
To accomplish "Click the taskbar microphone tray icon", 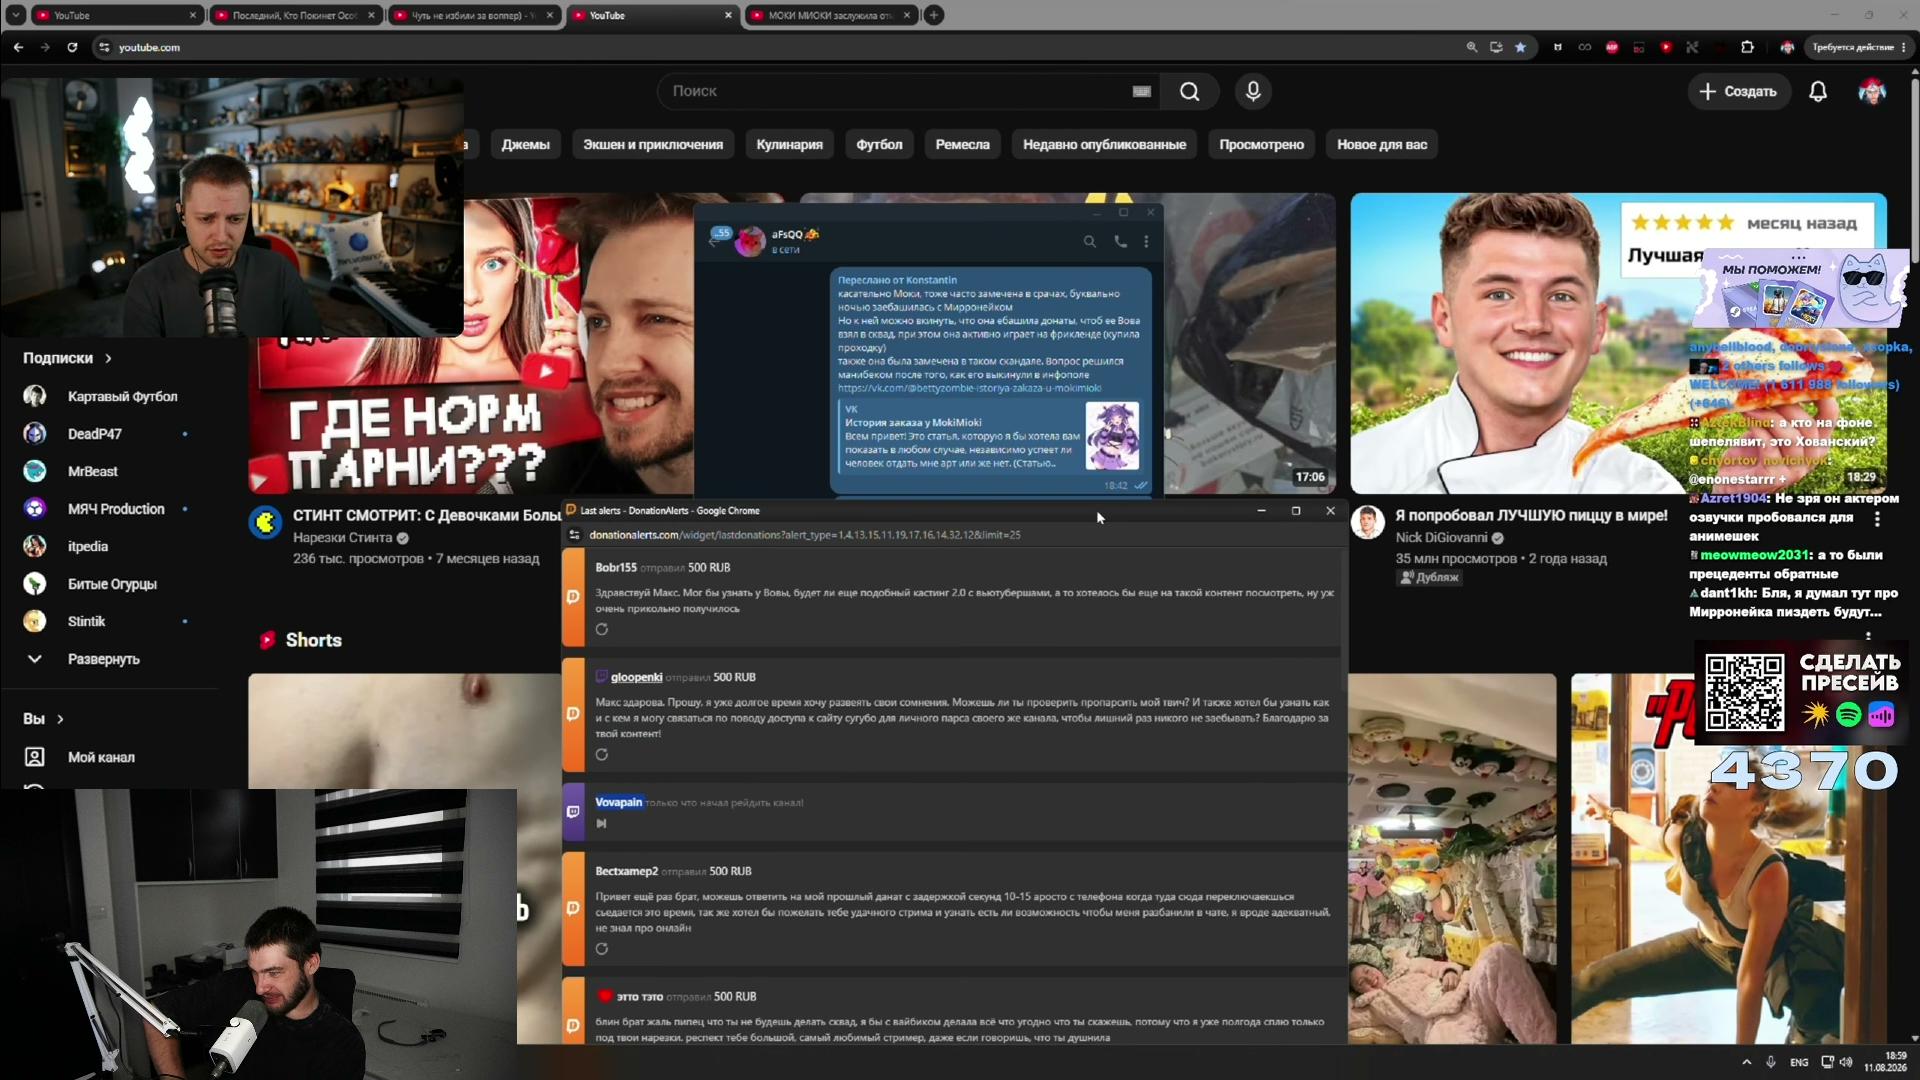I will (1770, 1062).
